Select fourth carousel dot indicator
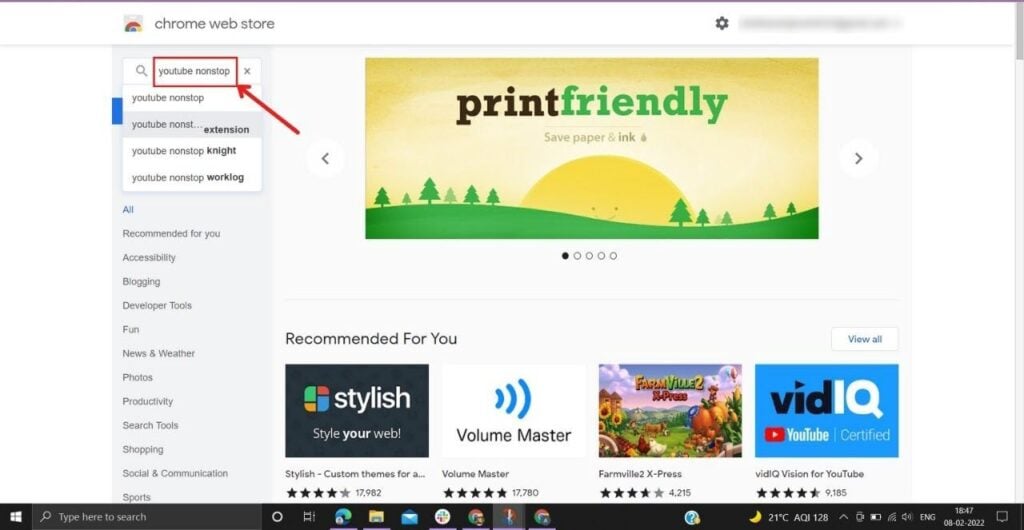This screenshot has height=530, width=1024. 601,256
